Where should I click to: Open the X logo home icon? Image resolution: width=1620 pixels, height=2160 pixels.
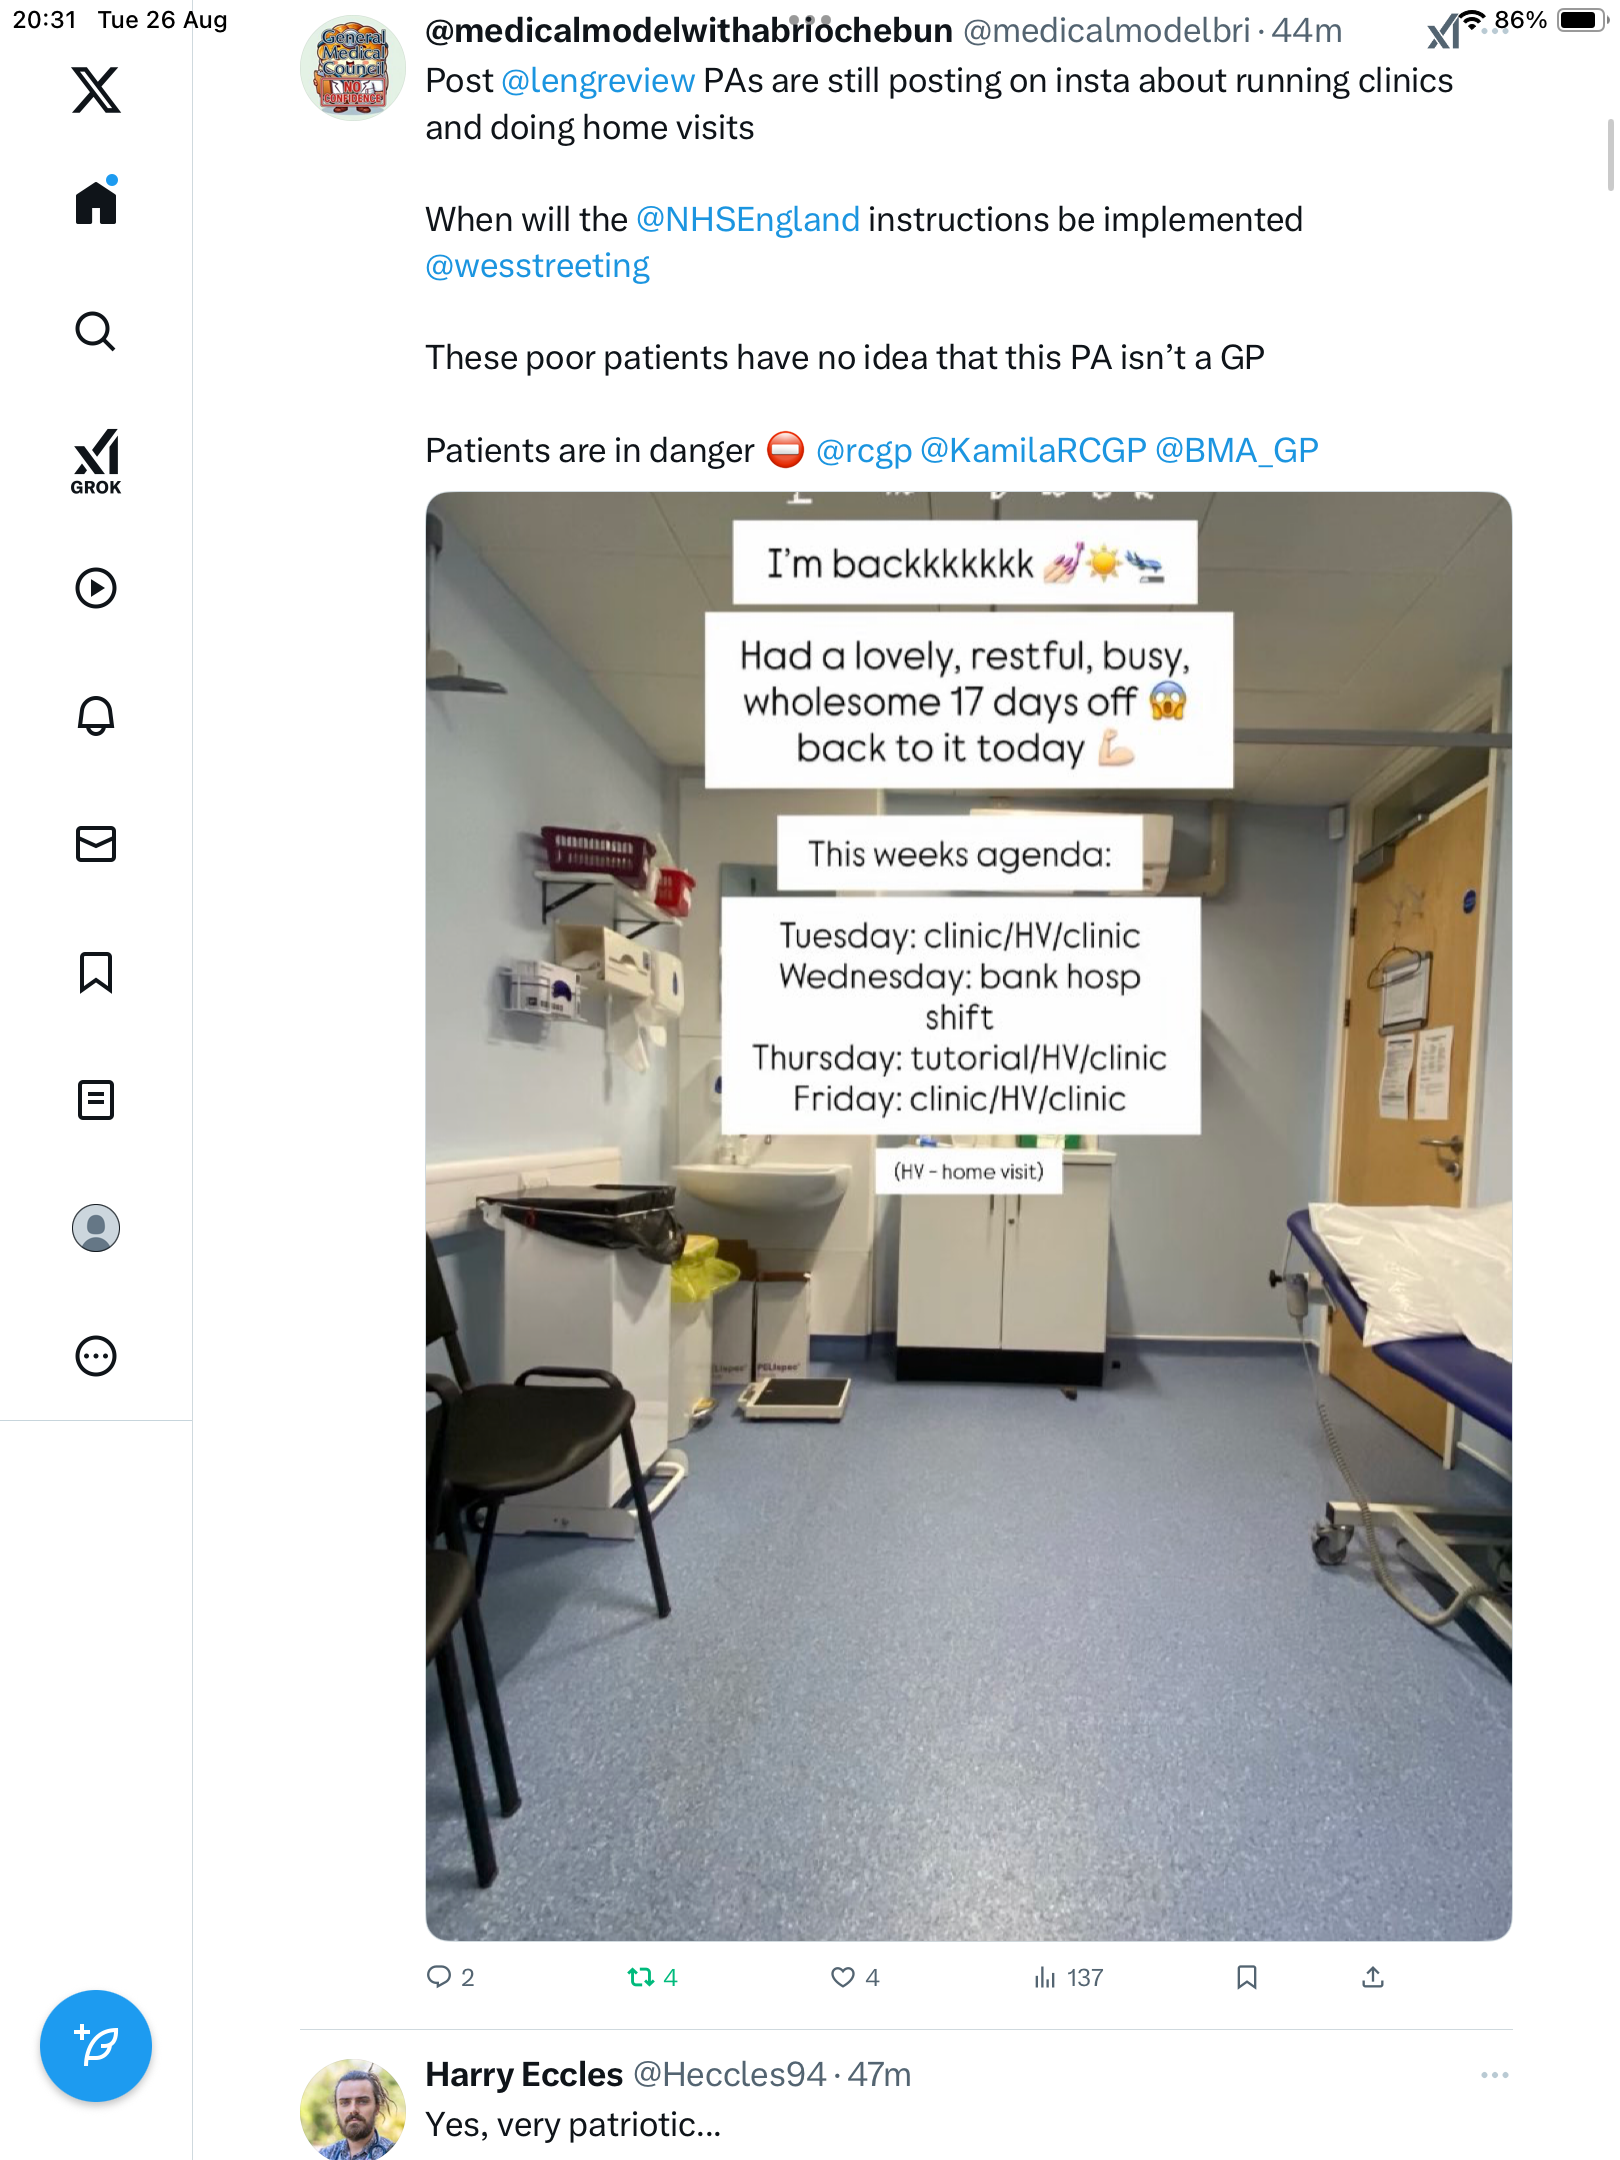coord(96,90)
